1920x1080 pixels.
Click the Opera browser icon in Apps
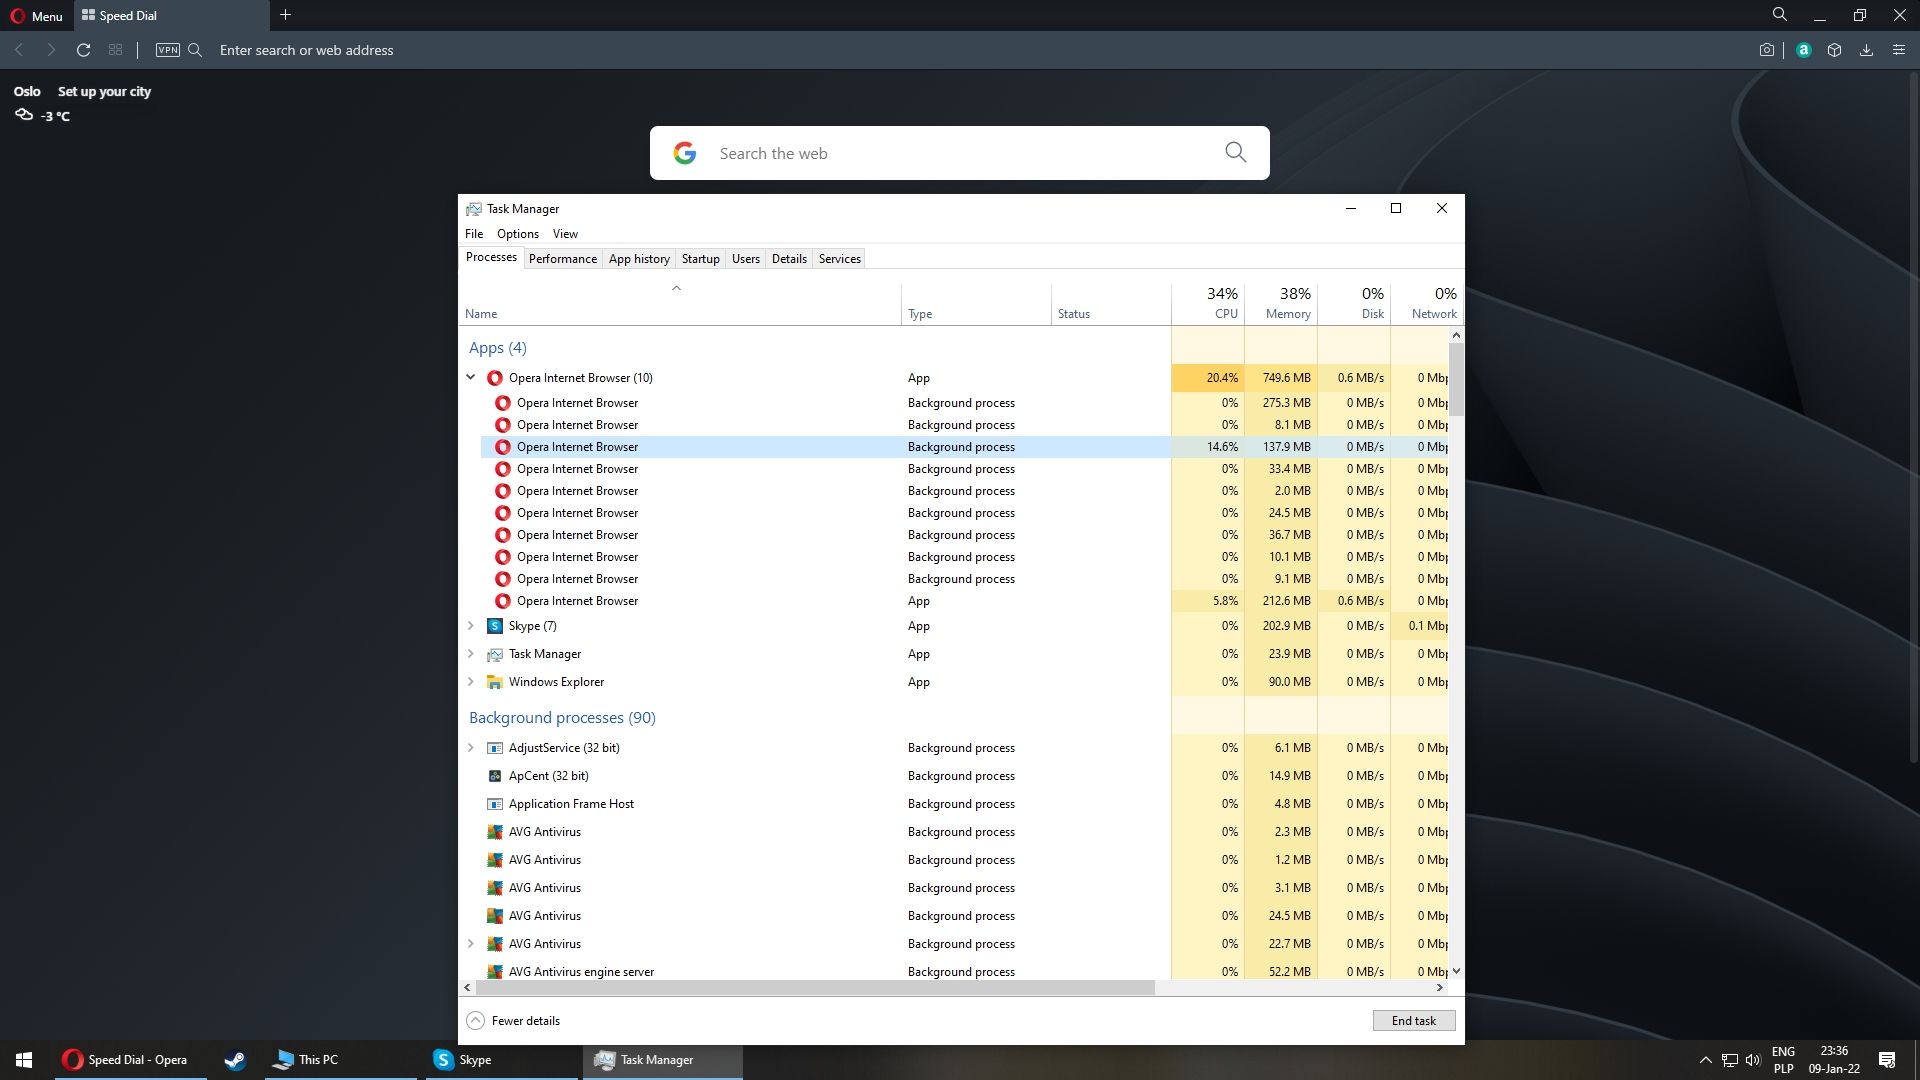(496, 378)
